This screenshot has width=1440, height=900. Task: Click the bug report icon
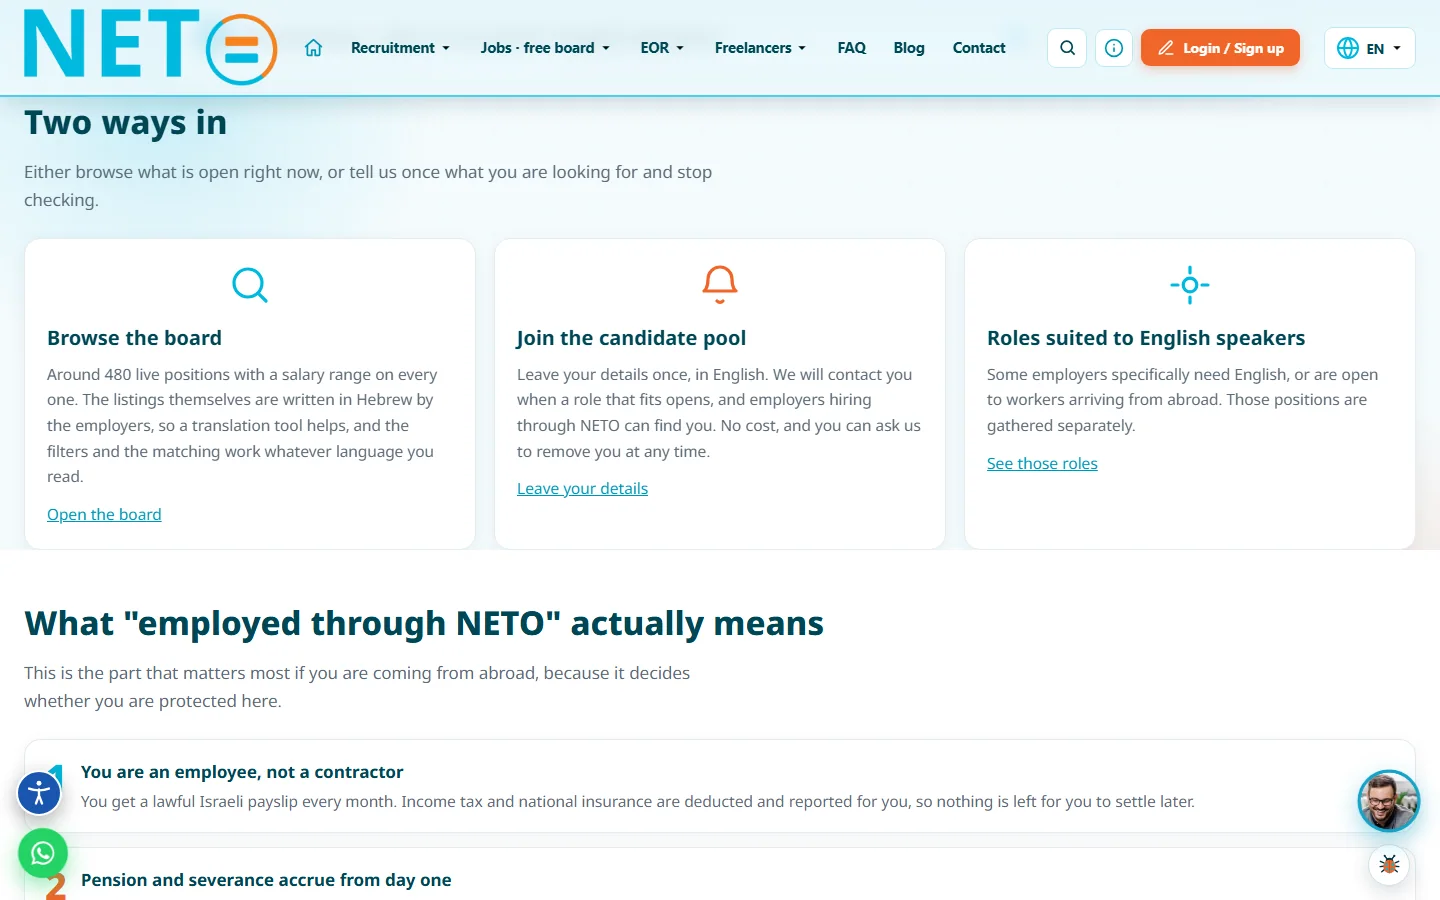1389,865
